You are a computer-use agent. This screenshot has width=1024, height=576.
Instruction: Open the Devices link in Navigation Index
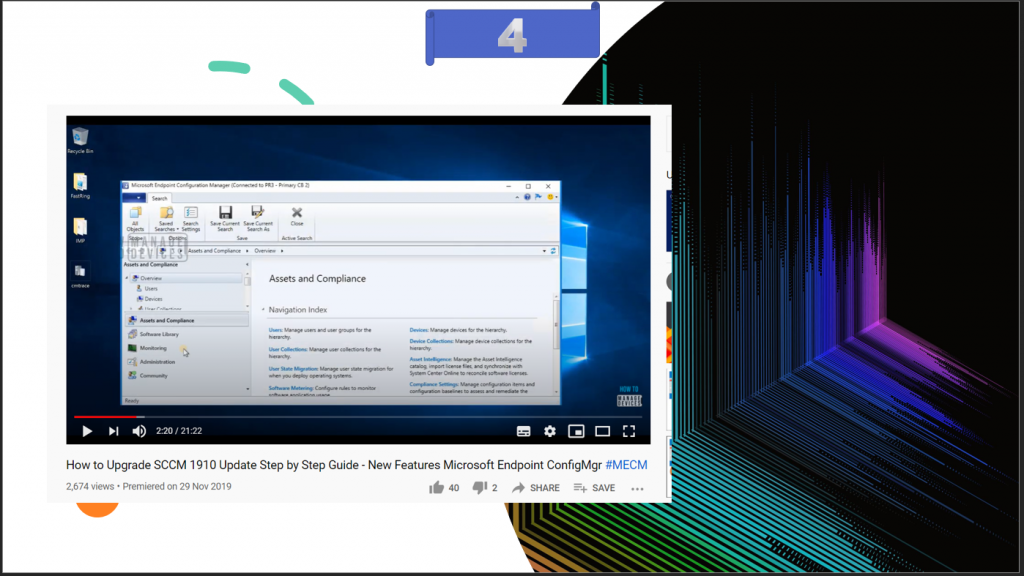coord(419,330)
